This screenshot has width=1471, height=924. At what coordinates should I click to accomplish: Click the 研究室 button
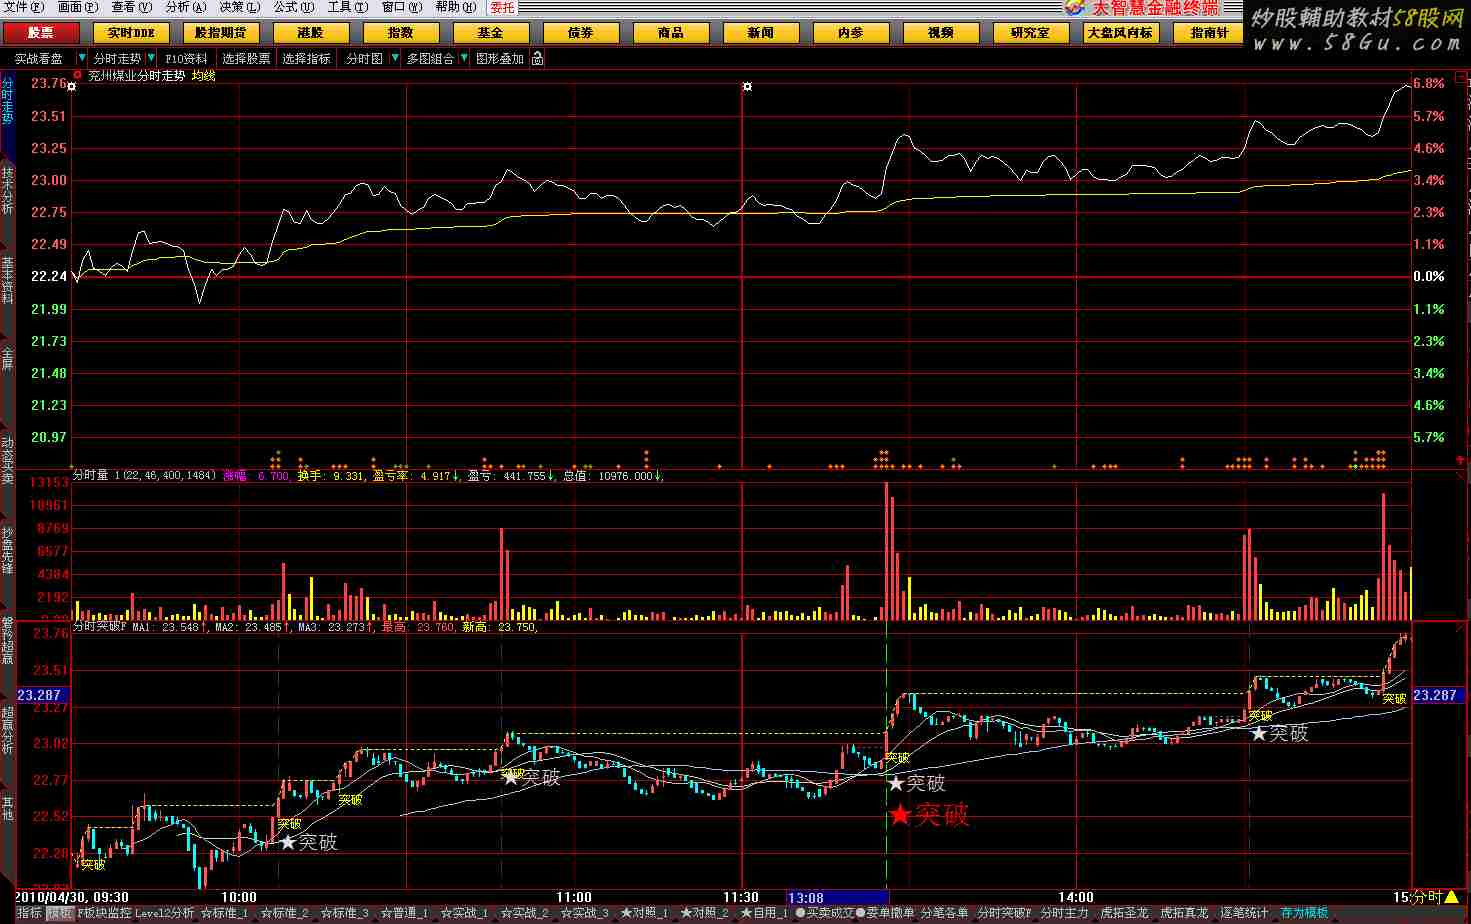[x=1031, y=33]
